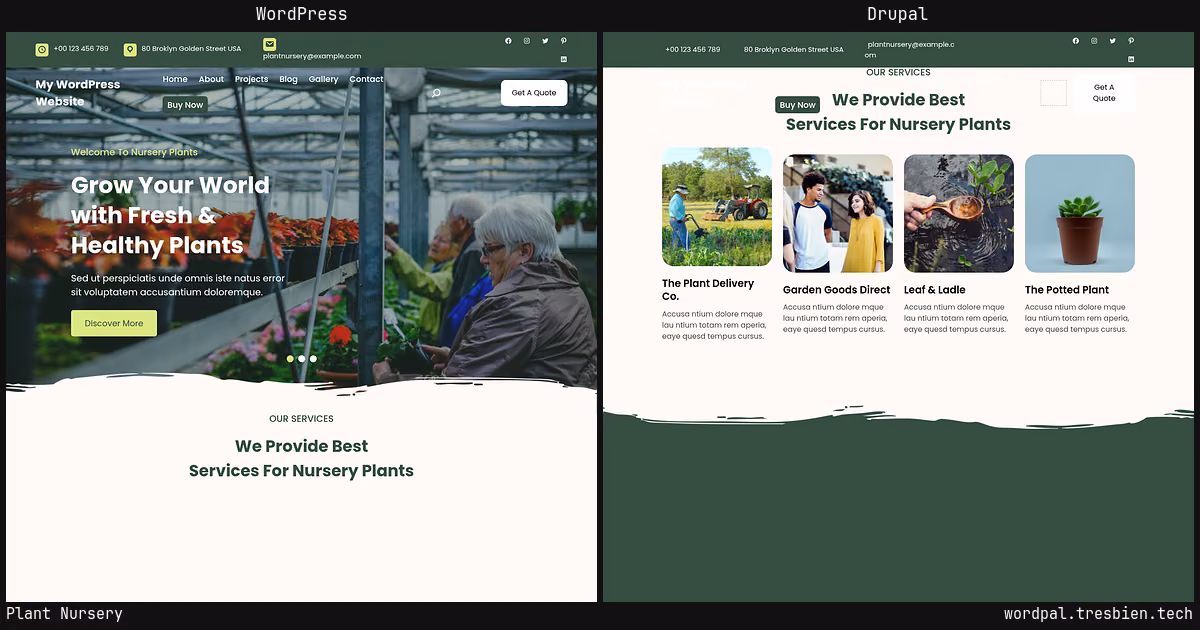Open the Blog menu item in WordPress nav
The height and width of the screenshot is (630, 1200).
pyautogui.click(x=288, y=79)
